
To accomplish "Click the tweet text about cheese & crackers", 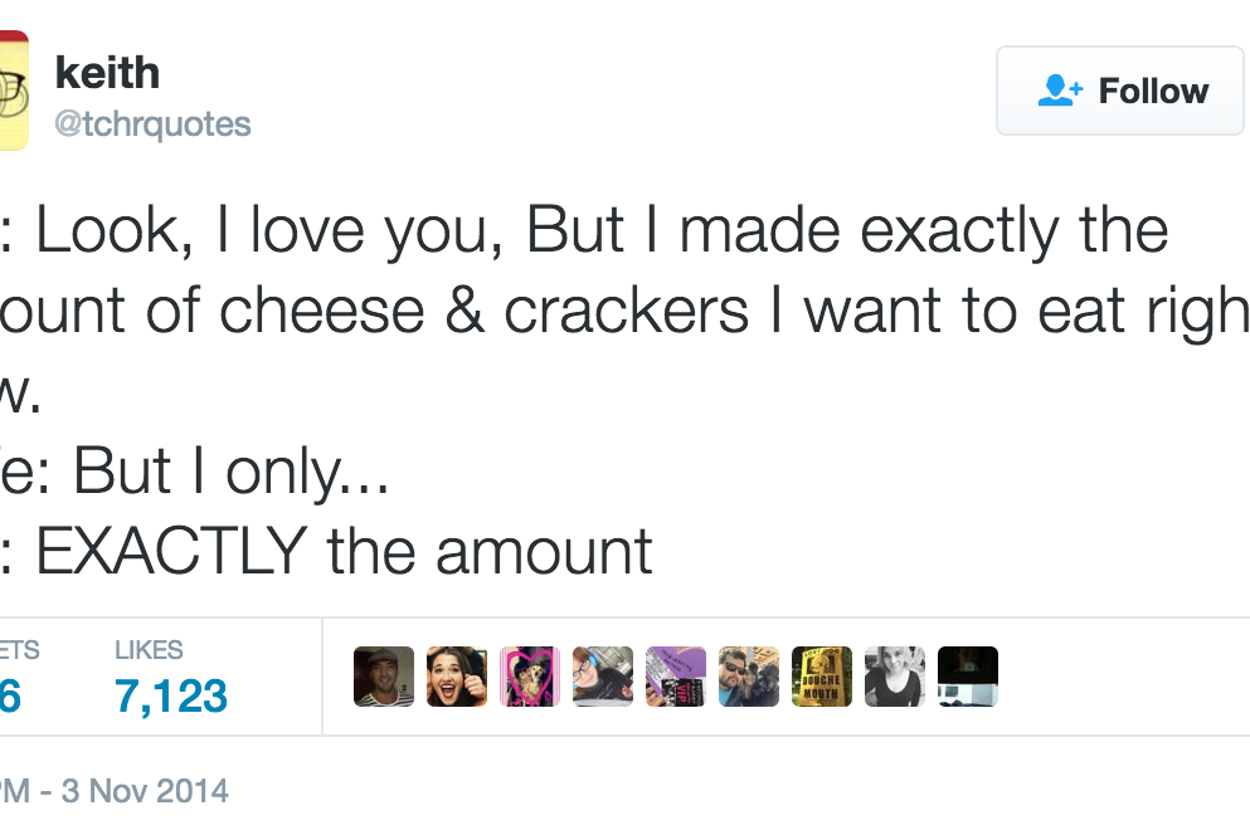I will point(620,310).
